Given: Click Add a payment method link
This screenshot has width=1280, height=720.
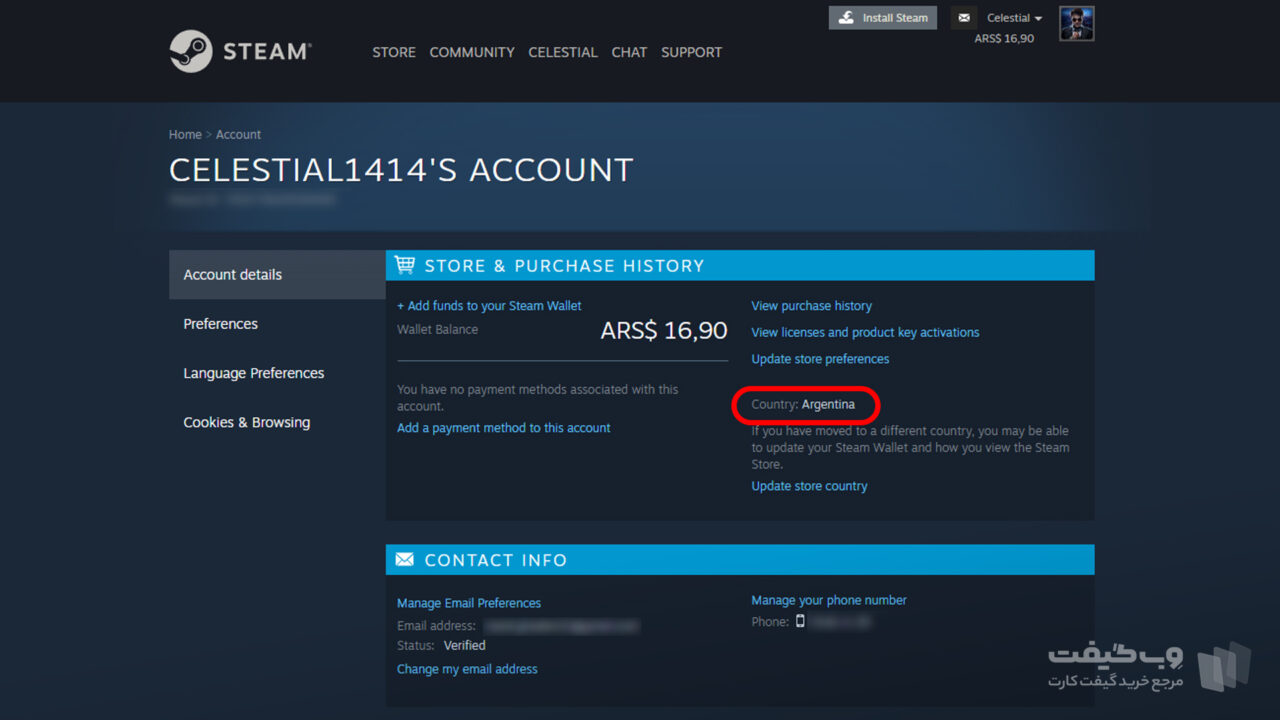Looking at the screenshot, I should (x=504, y=428).
